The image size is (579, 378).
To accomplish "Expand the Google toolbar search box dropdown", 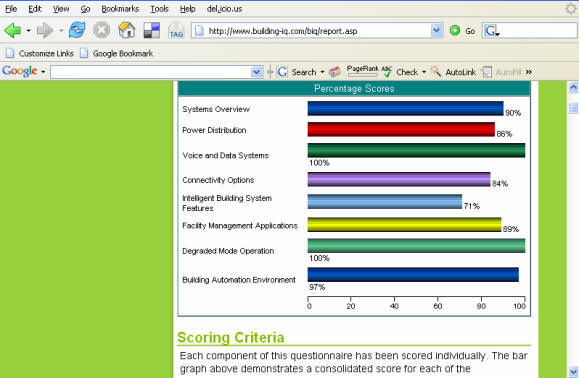I will click(x=256, y=72).
